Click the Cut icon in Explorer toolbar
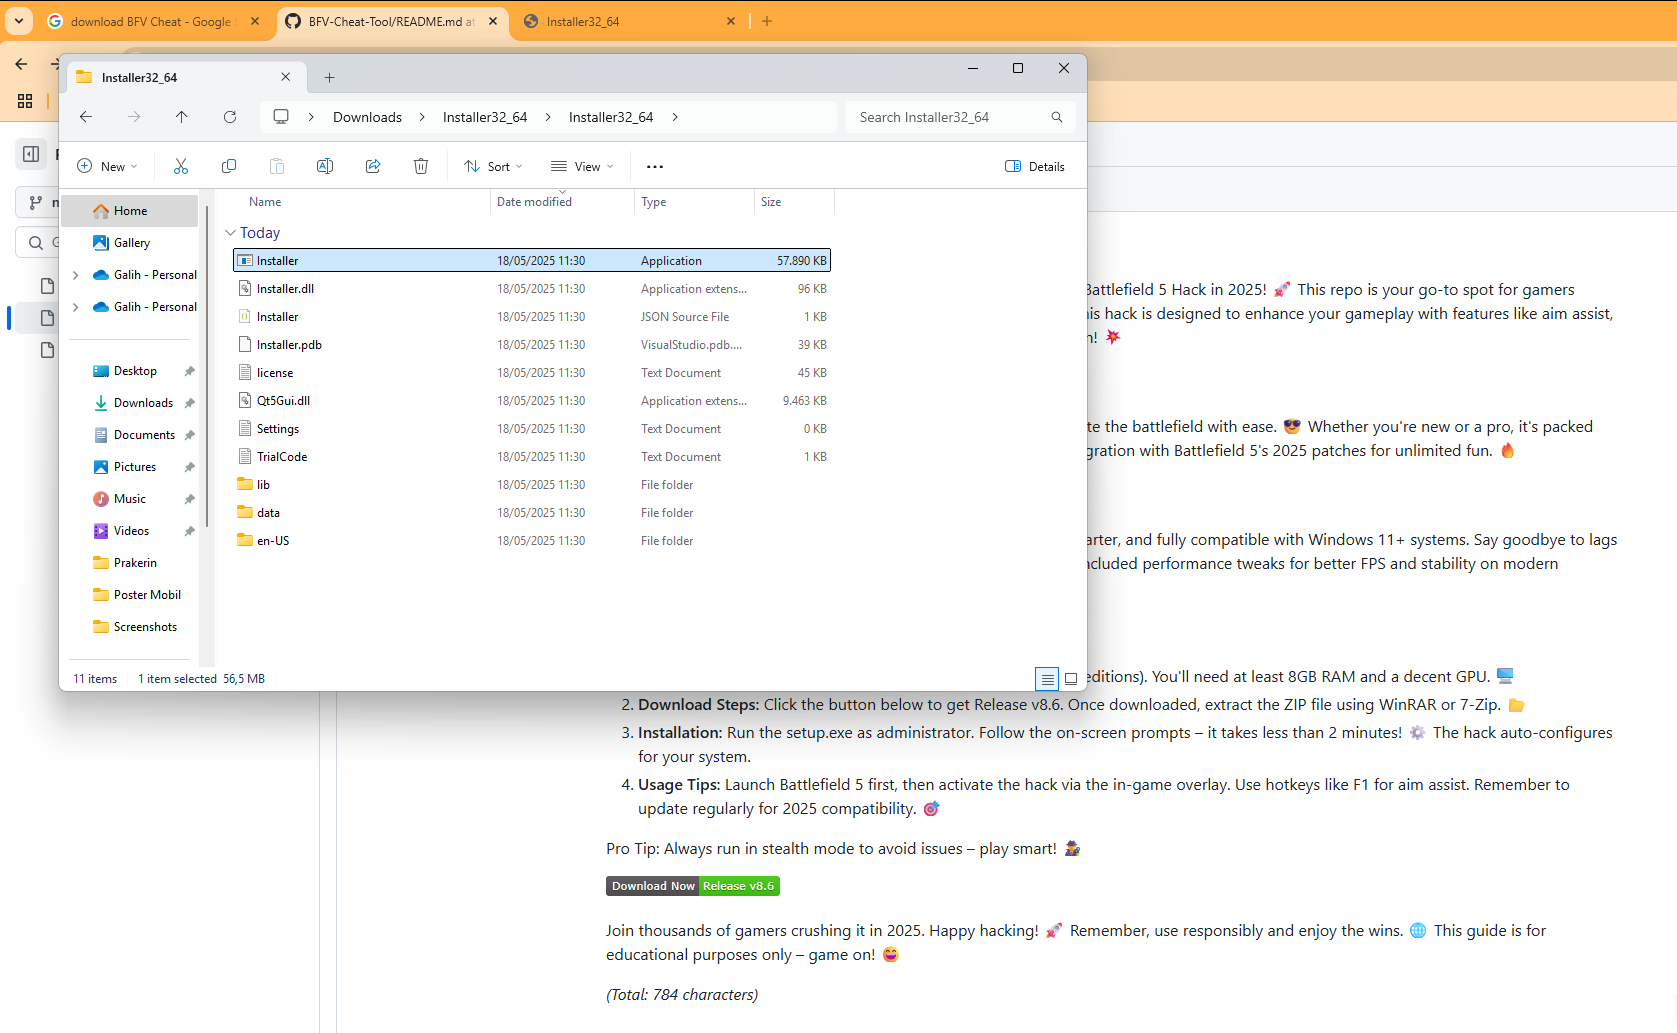The width and height of the screenshot is (1677, 1033). [181, 166]
